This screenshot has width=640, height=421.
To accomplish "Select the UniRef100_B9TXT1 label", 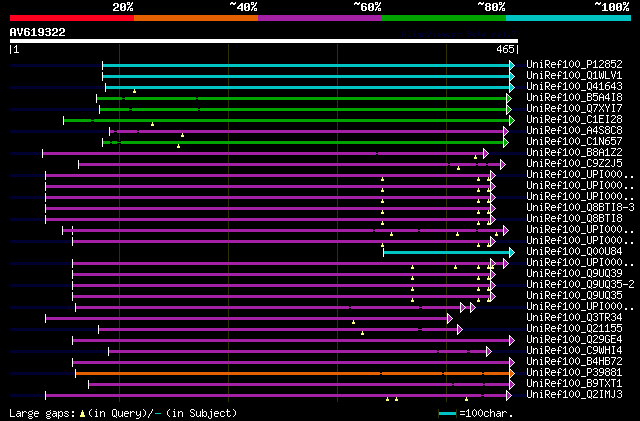I will pos(574,384).
